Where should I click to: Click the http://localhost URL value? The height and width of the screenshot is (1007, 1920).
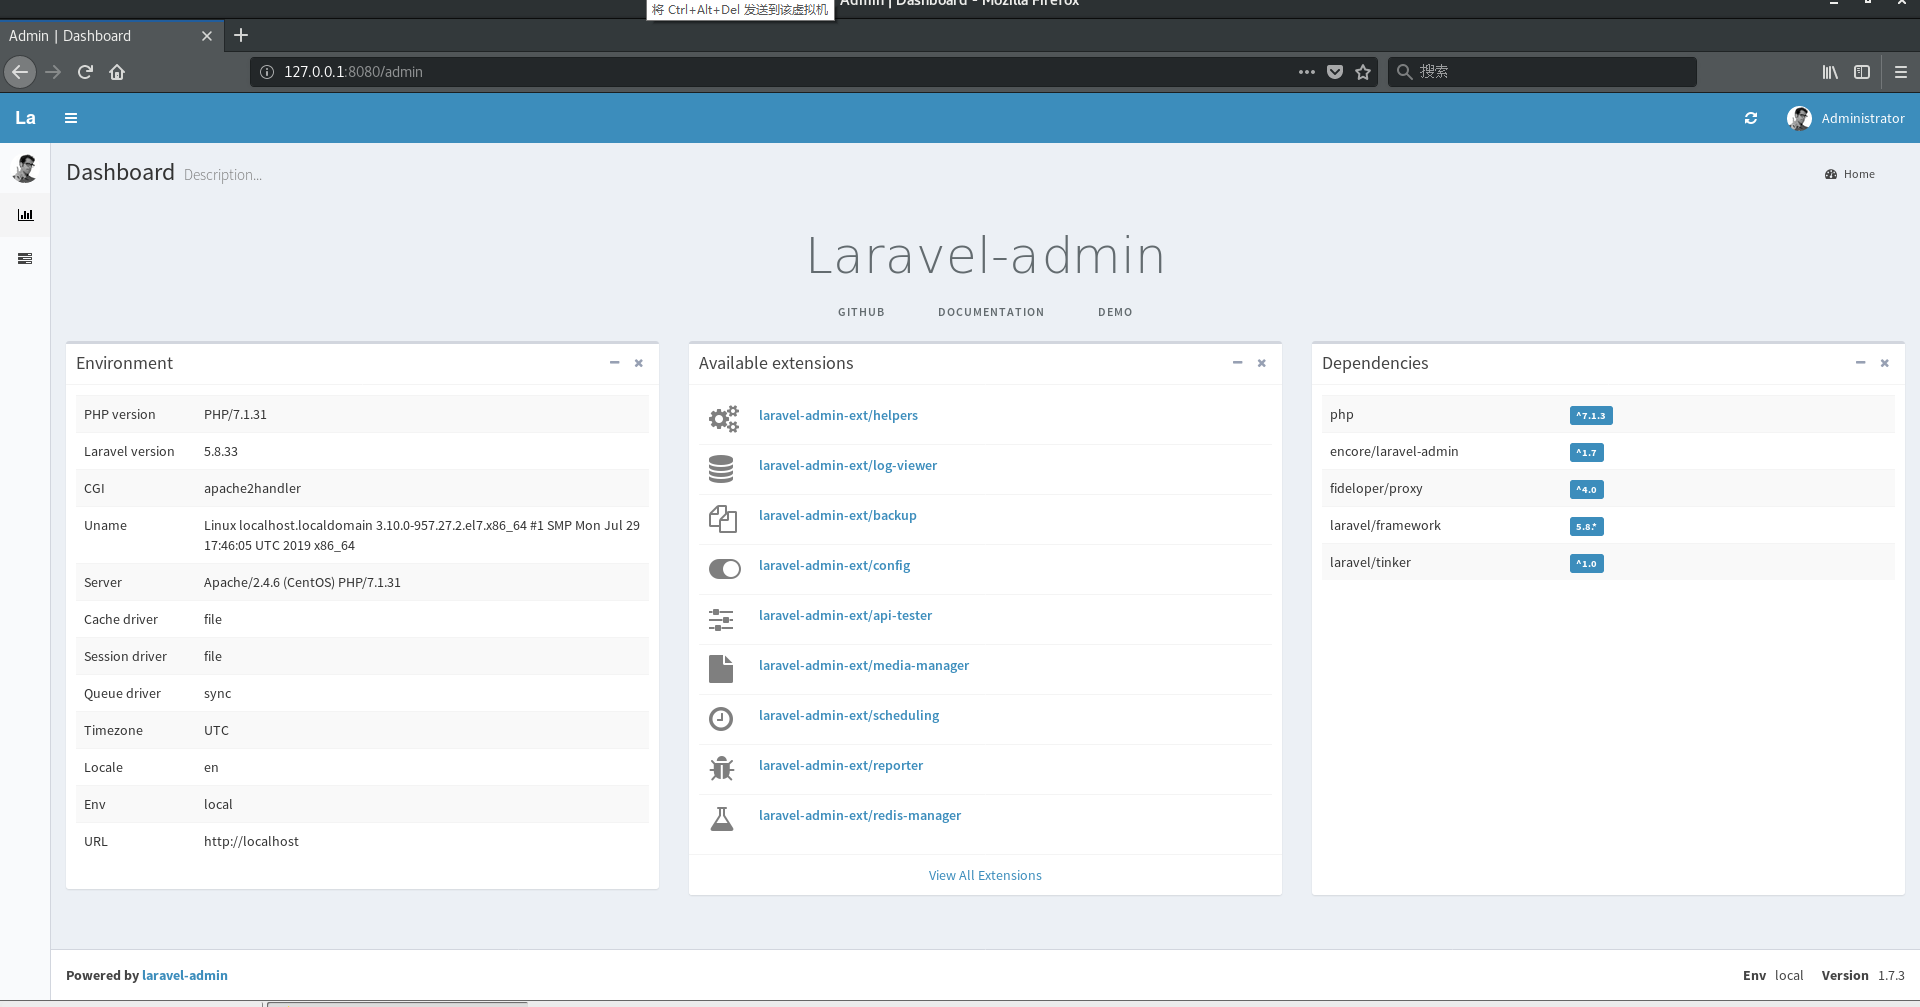click(x=251, y=842)
